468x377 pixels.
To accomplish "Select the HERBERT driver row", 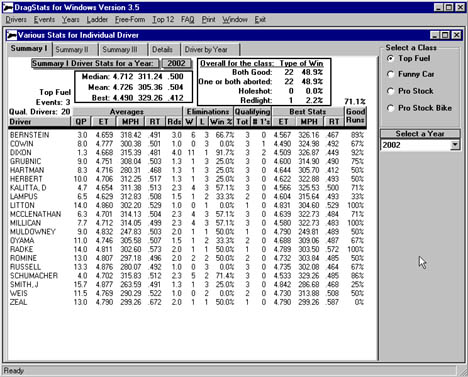I will pos(187,179).
